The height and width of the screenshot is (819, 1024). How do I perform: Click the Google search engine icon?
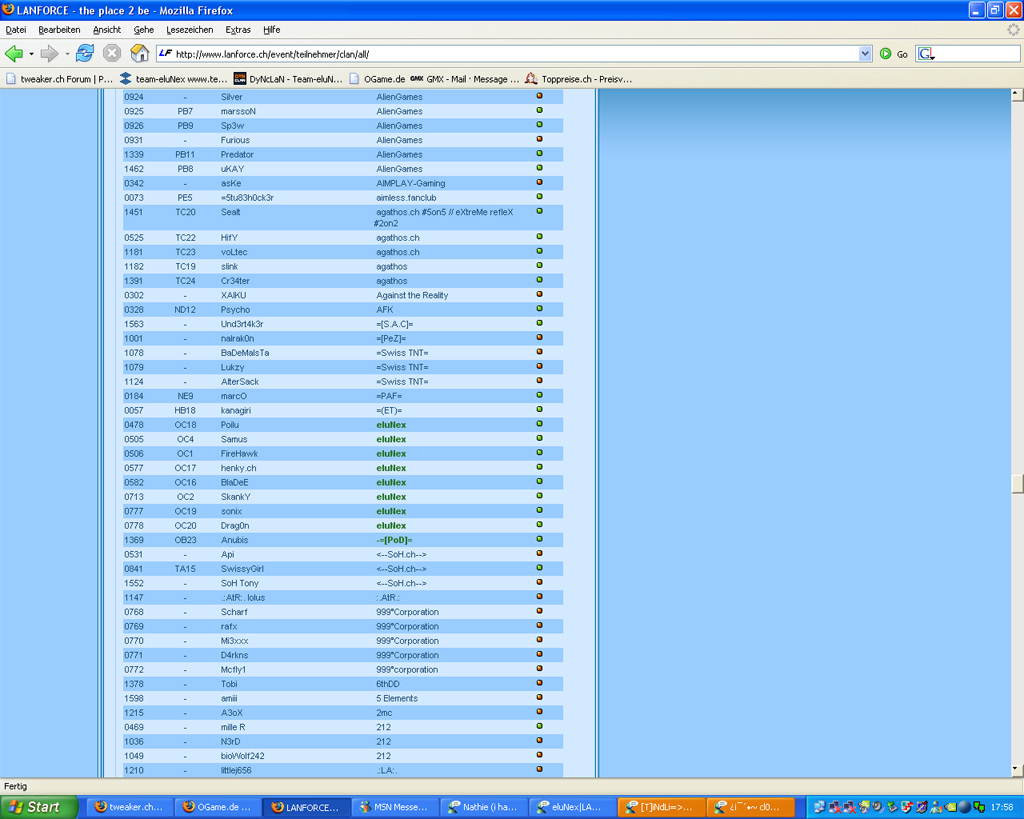tap(926, 54)
